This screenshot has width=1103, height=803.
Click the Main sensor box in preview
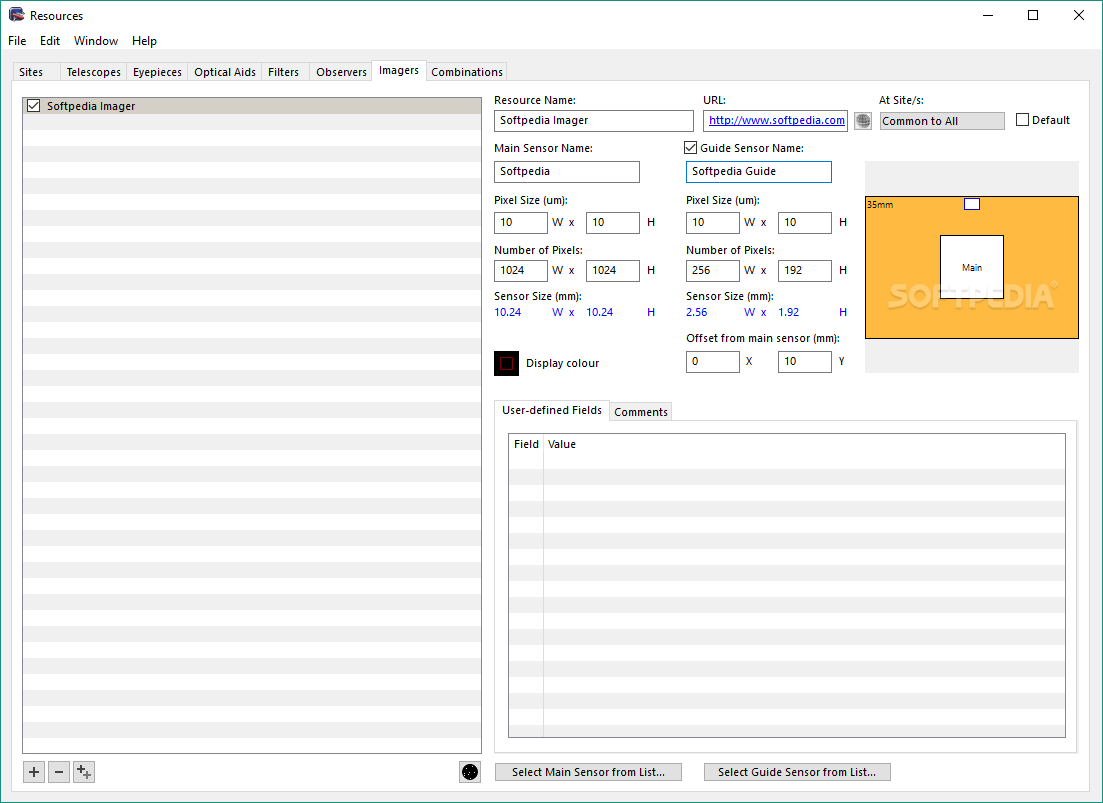(971, 267)
